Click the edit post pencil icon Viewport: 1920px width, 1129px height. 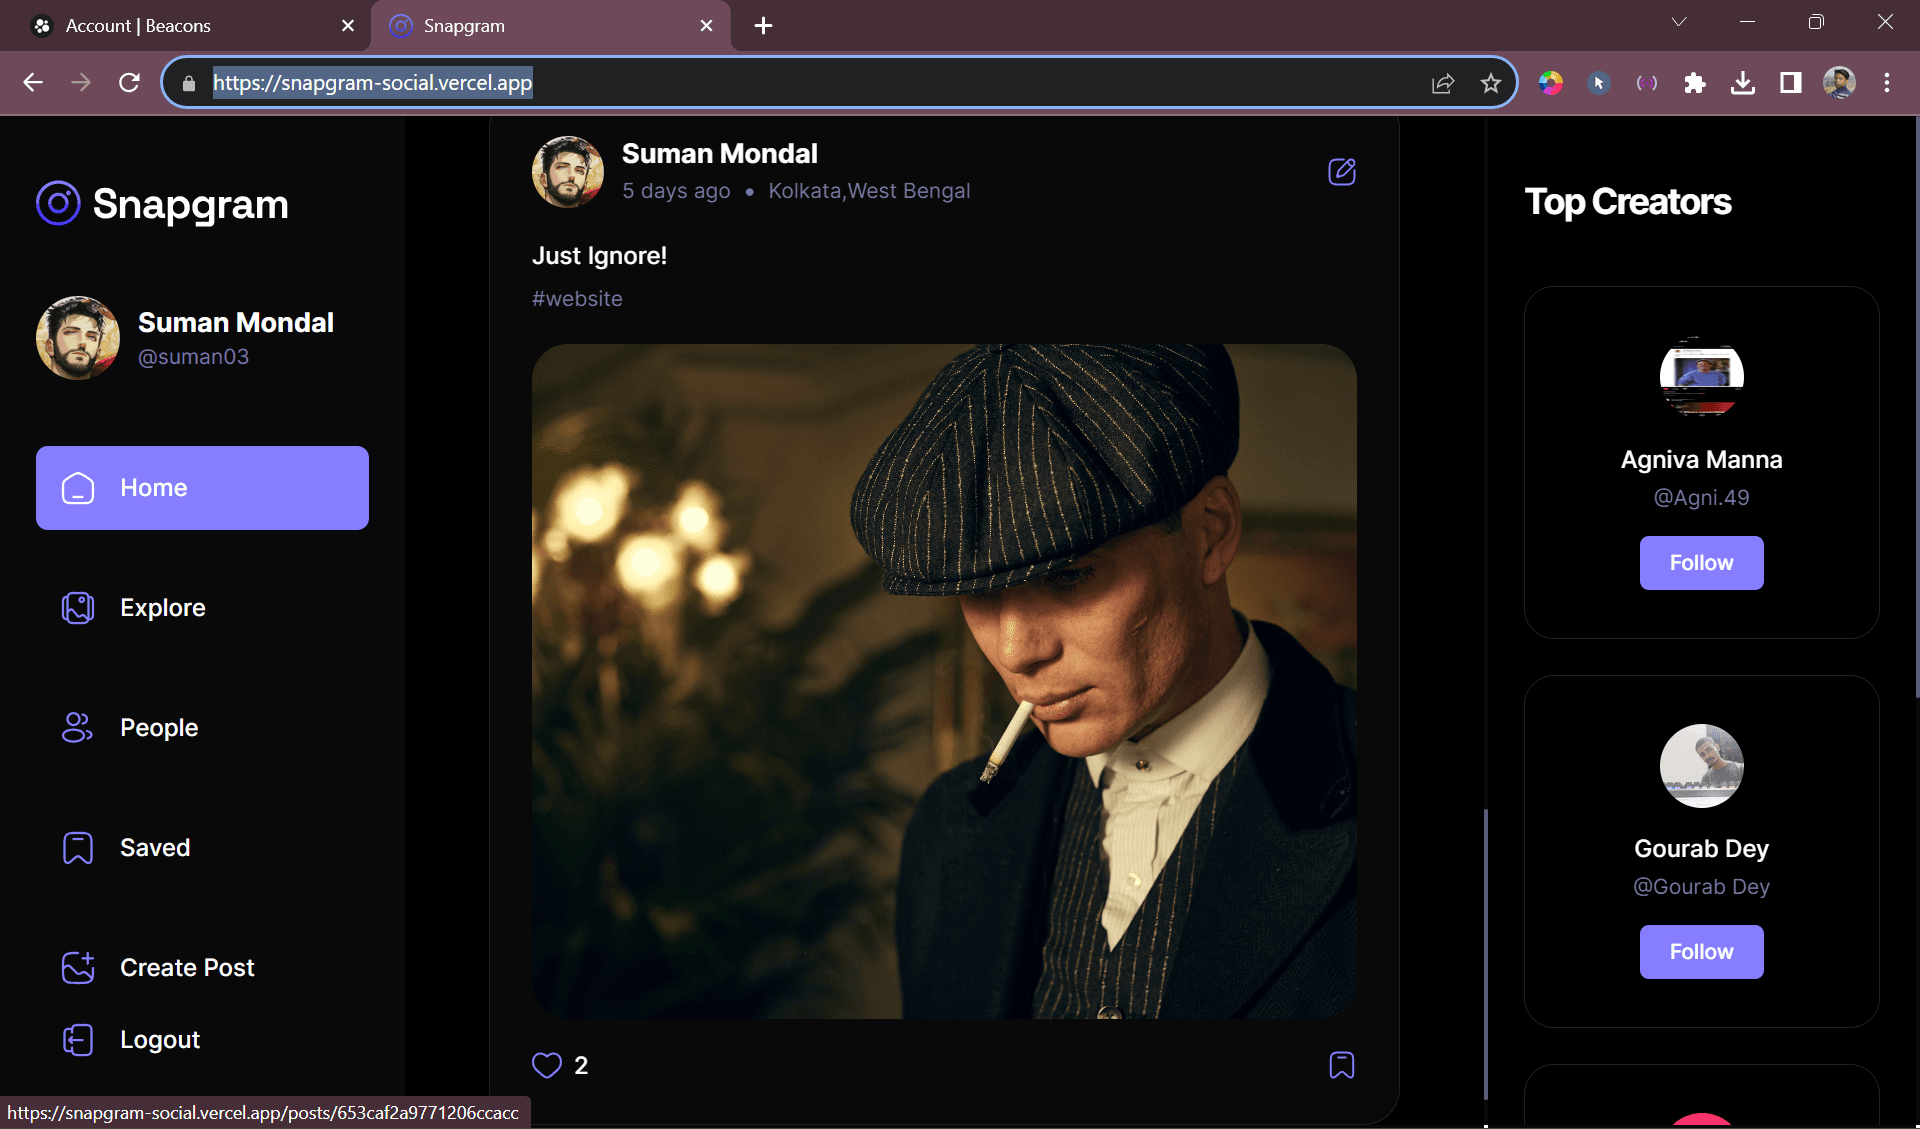[x=1342, y=172]
